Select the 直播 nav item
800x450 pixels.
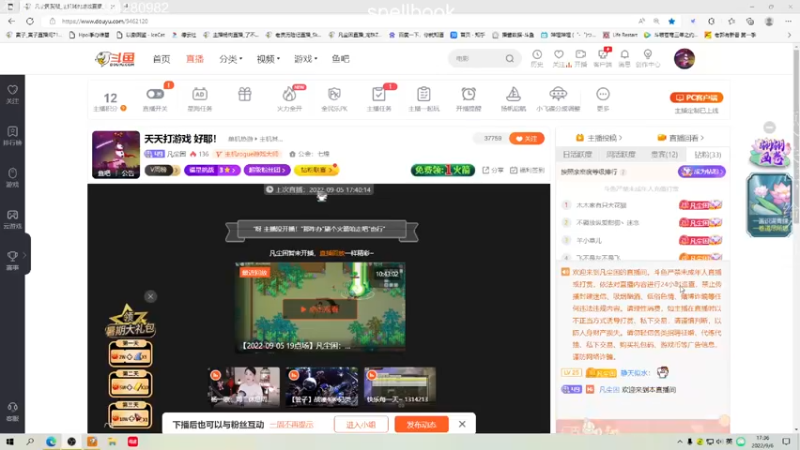(195, 59)
